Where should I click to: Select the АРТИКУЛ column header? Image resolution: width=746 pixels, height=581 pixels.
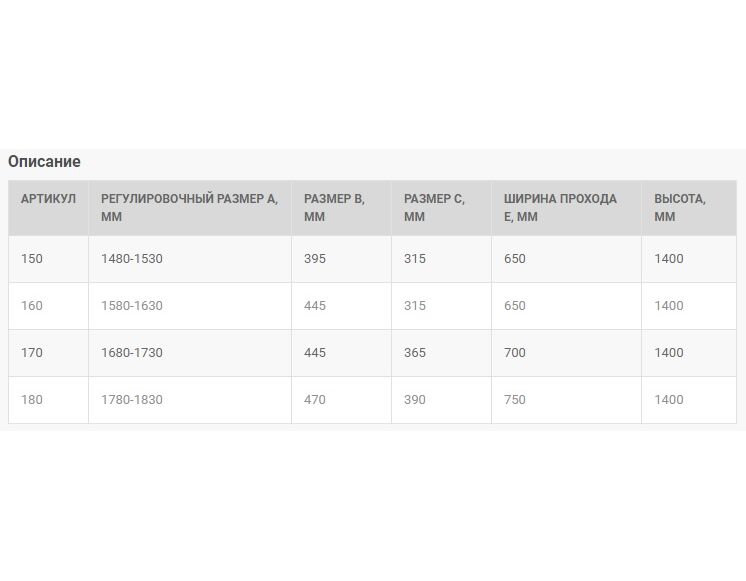(49, 208)
